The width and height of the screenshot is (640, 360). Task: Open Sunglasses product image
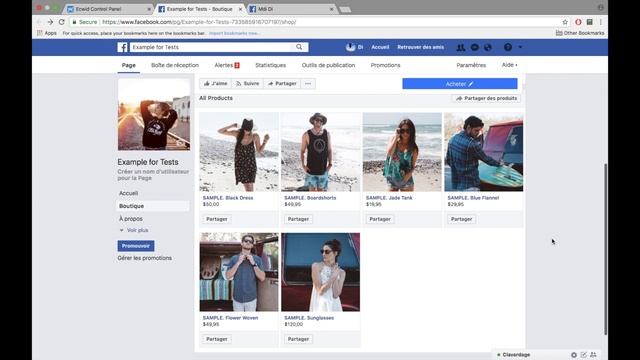[x=321, y=272]
